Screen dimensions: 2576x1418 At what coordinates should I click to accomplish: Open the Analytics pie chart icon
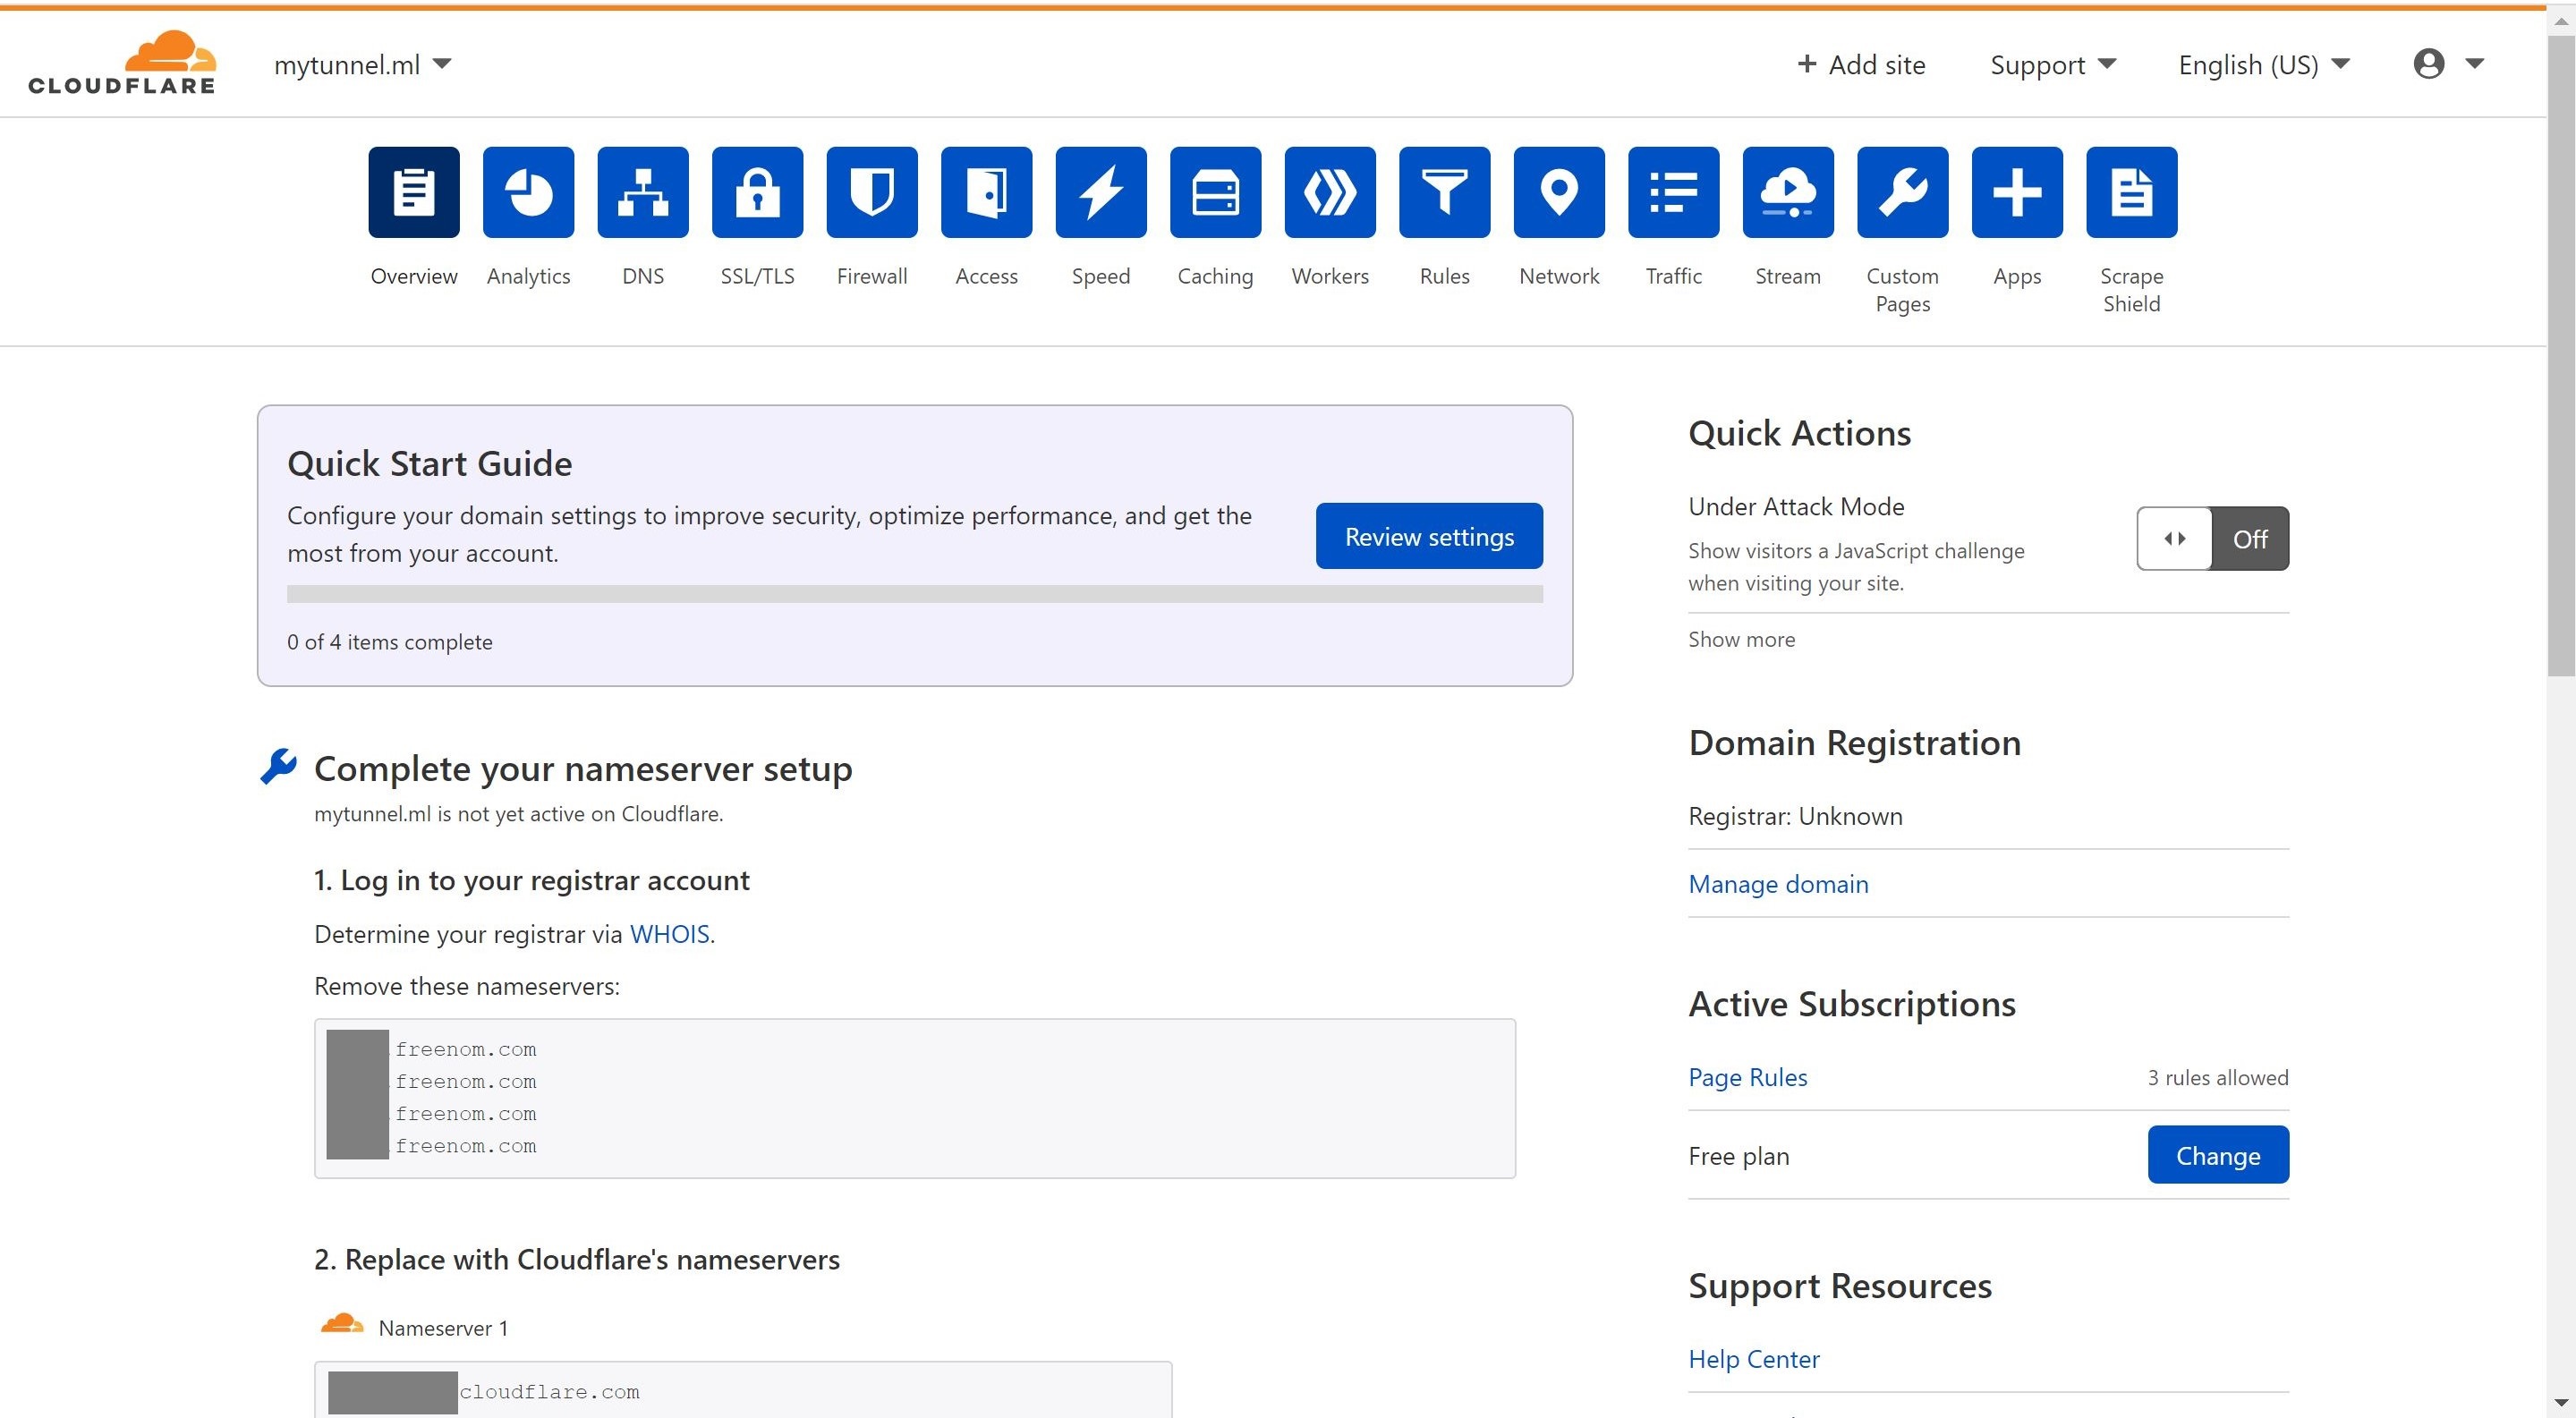528,192
